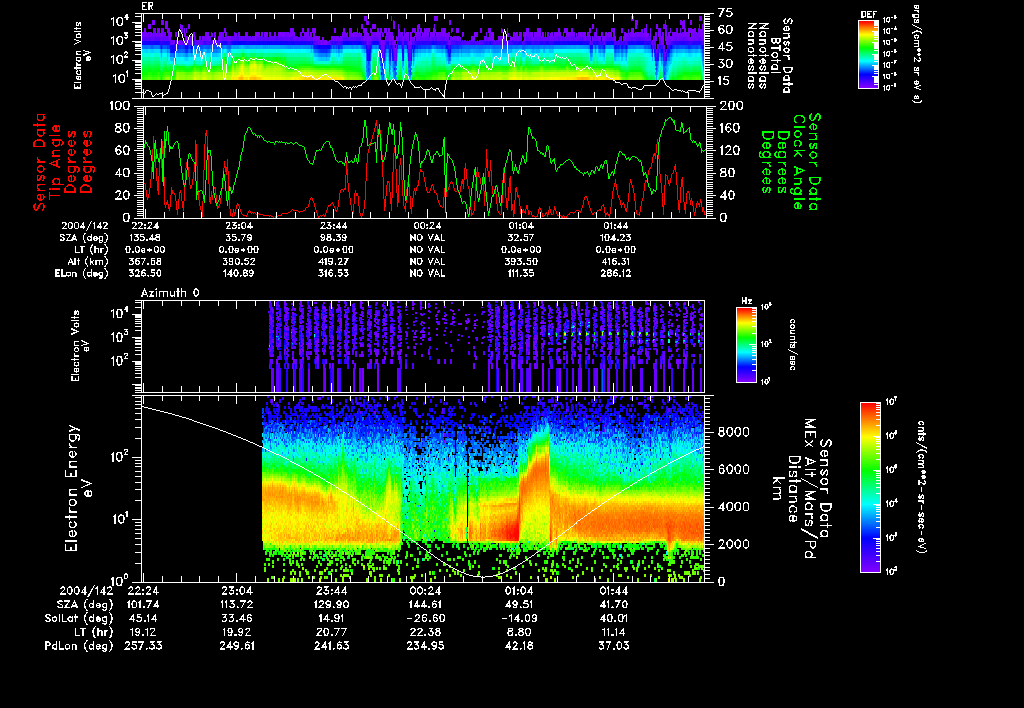Viewport: 1024px width, 708px height.
Task: Click the 'Electron Energy' axis label
Action: [x=72, y=488]
